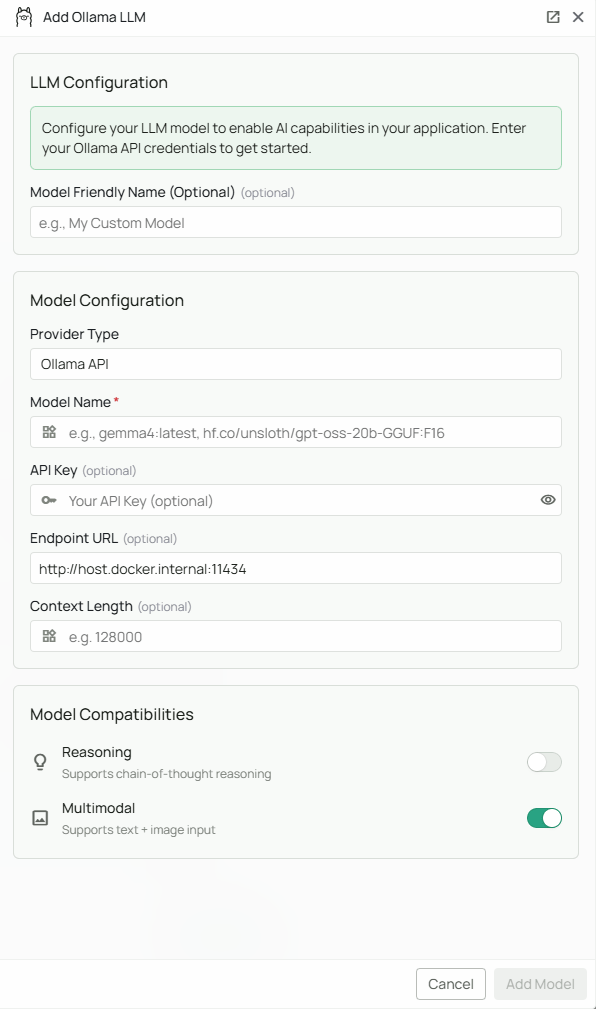596x1009 pixels.
Task: Click the Cancel button
Action: click(451, 984)
